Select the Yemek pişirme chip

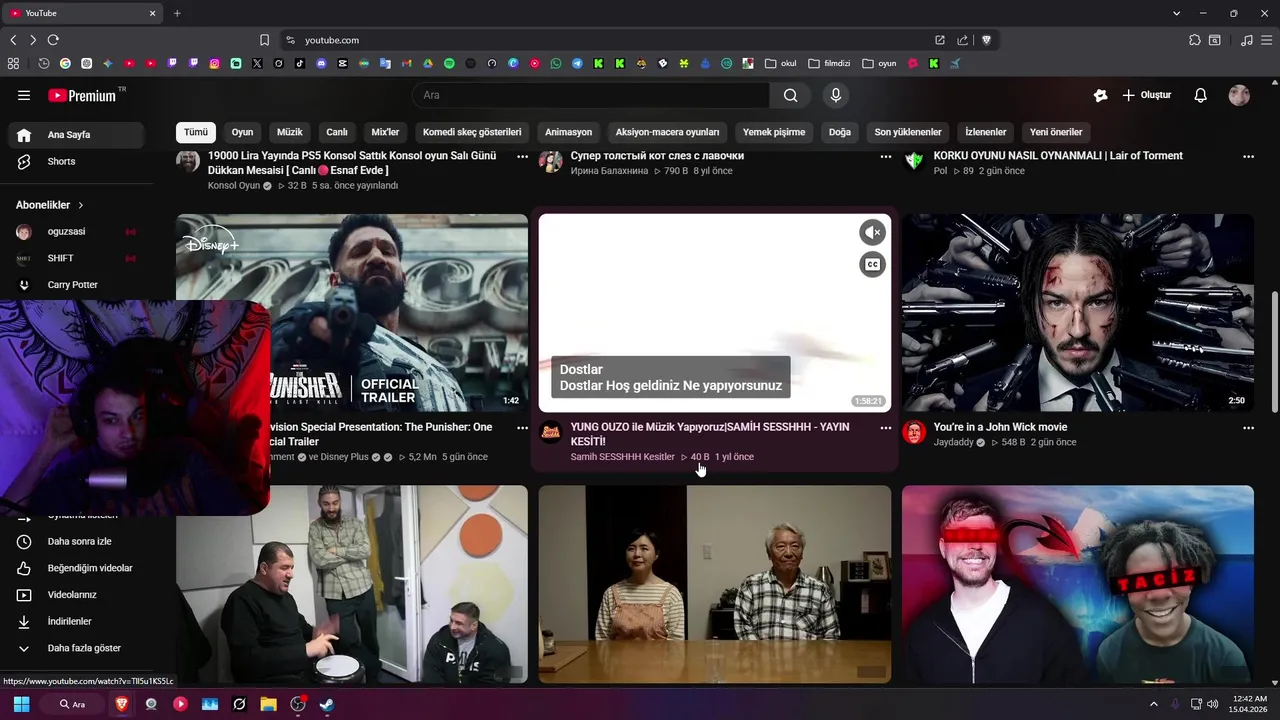pyautogui.click(x=774, y=132)
